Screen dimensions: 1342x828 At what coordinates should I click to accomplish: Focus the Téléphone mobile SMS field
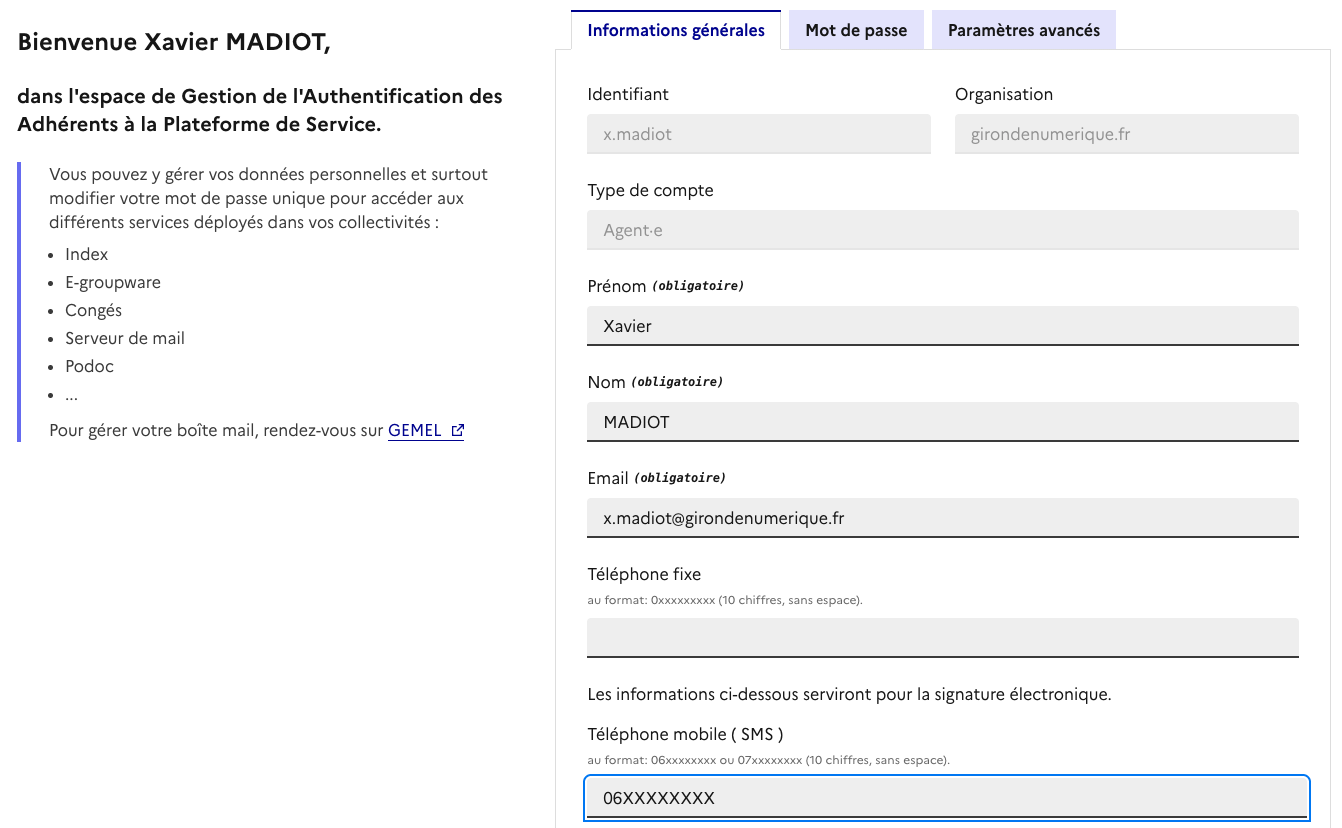point(946,798)
